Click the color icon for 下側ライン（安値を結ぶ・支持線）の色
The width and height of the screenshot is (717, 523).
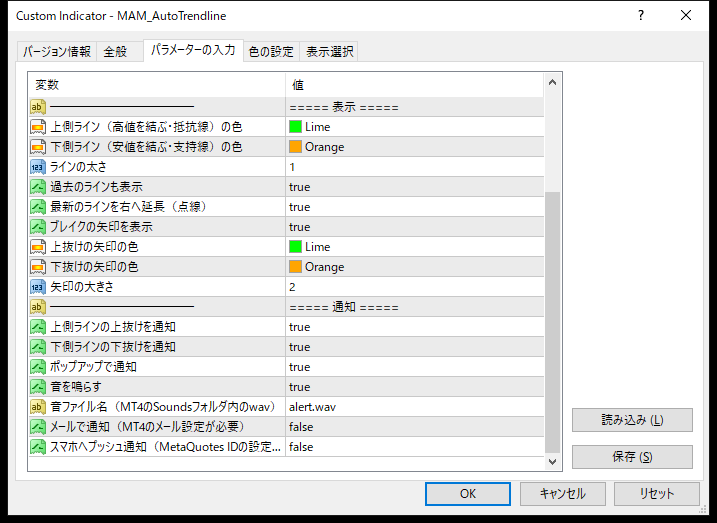click(38, 147)
